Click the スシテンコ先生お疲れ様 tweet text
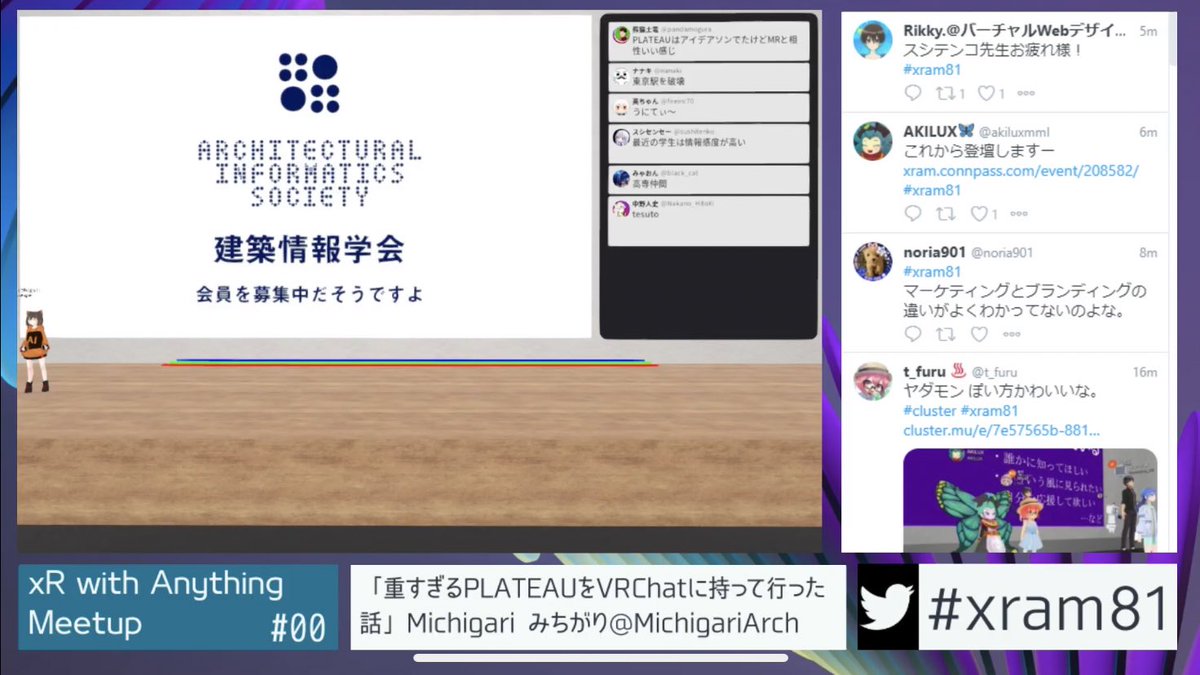The width and height of the screenshot is (1200, 675). (x=993, y=50)
